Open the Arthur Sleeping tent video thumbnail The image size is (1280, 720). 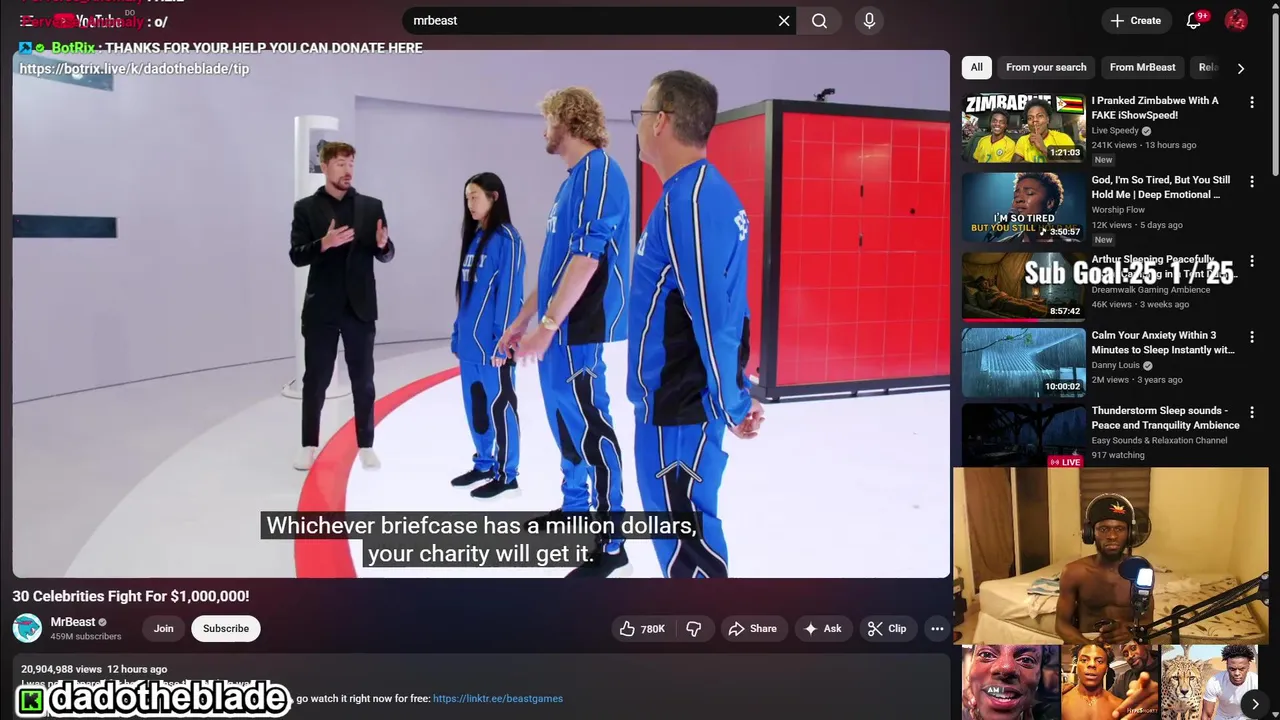click(x=1023, y=287)
